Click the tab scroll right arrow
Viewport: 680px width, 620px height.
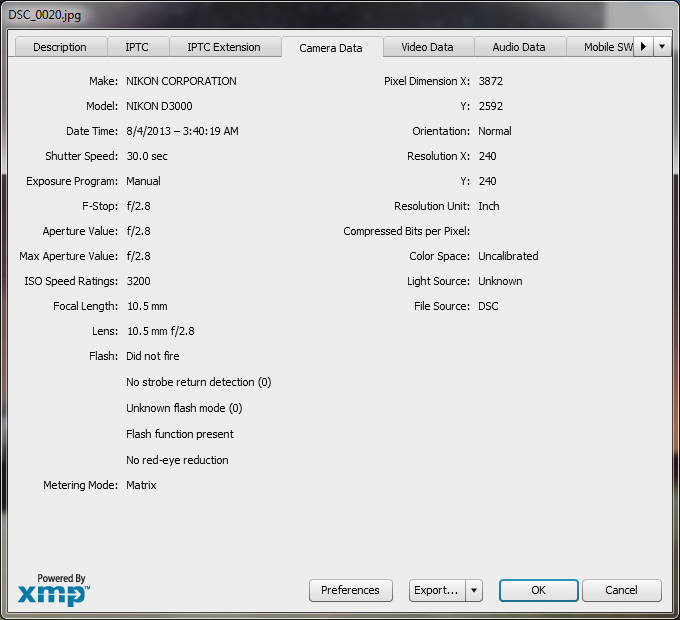tap(644, 46)
